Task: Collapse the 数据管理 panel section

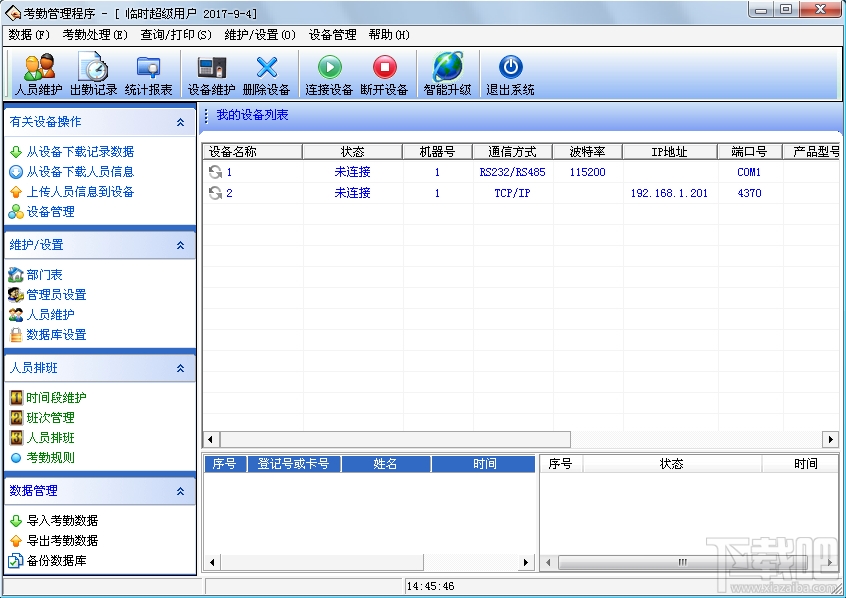Action: 180,491
